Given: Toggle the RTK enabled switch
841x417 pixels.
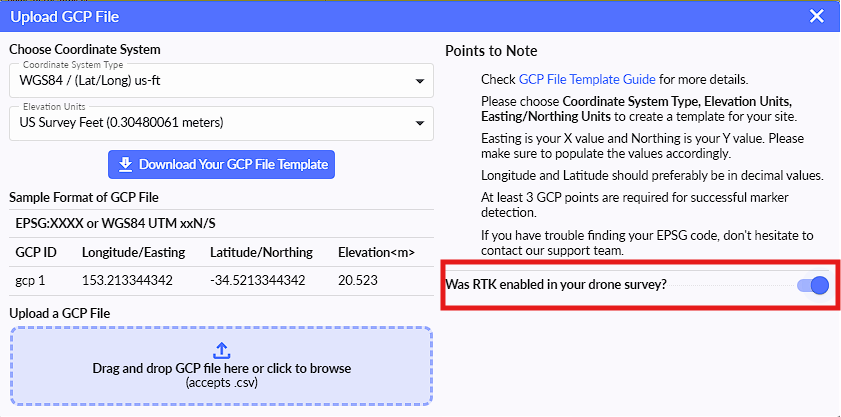Looking at the screenshot, I should click(814, 286).
